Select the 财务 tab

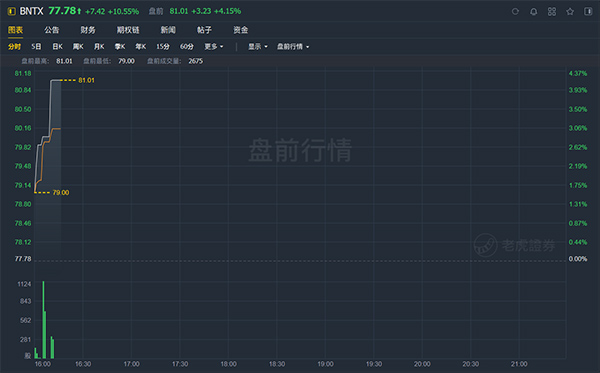click(88, 30)
